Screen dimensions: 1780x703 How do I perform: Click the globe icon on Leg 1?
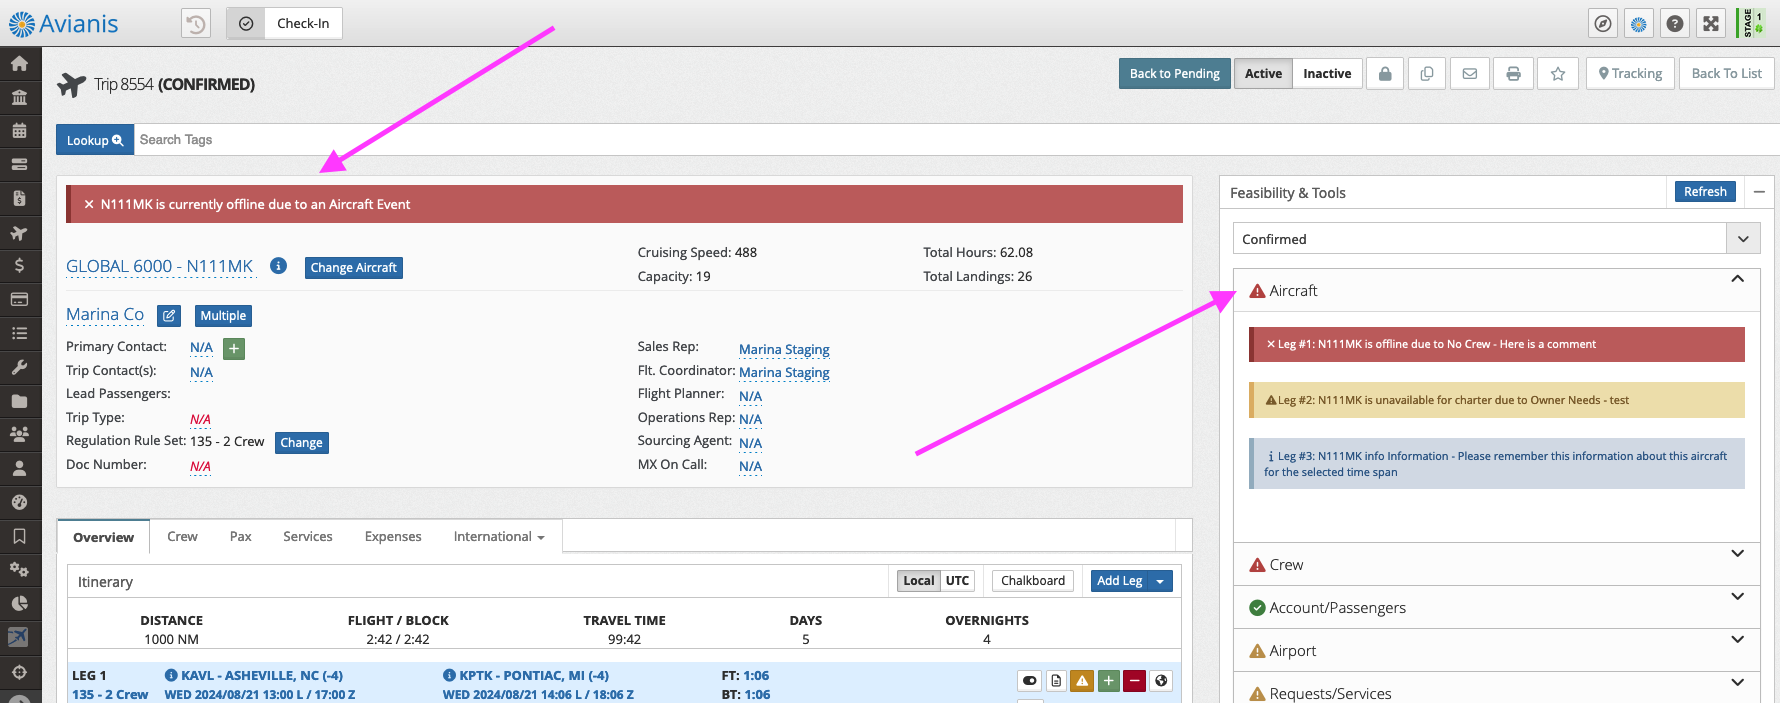[x=1161, y=681]
